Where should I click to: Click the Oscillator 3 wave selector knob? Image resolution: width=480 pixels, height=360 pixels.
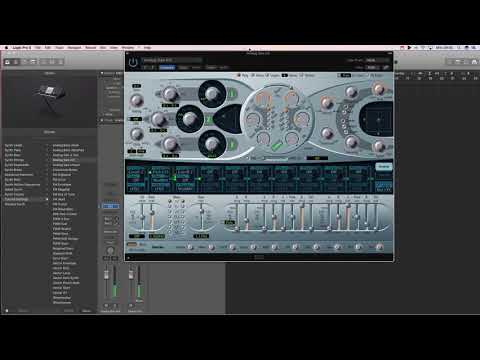click(212, 144)
